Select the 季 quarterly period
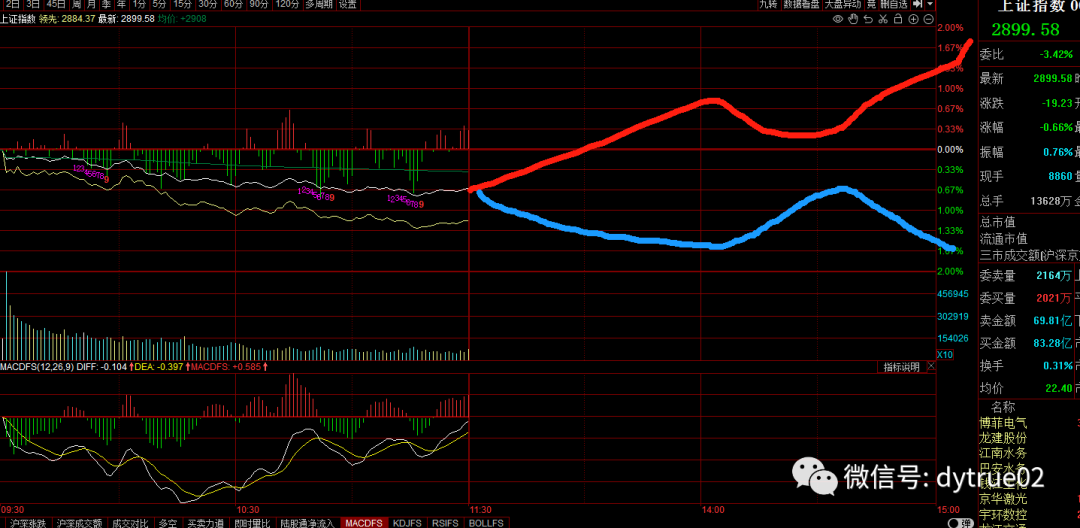1080x528 pixels. 106,4
